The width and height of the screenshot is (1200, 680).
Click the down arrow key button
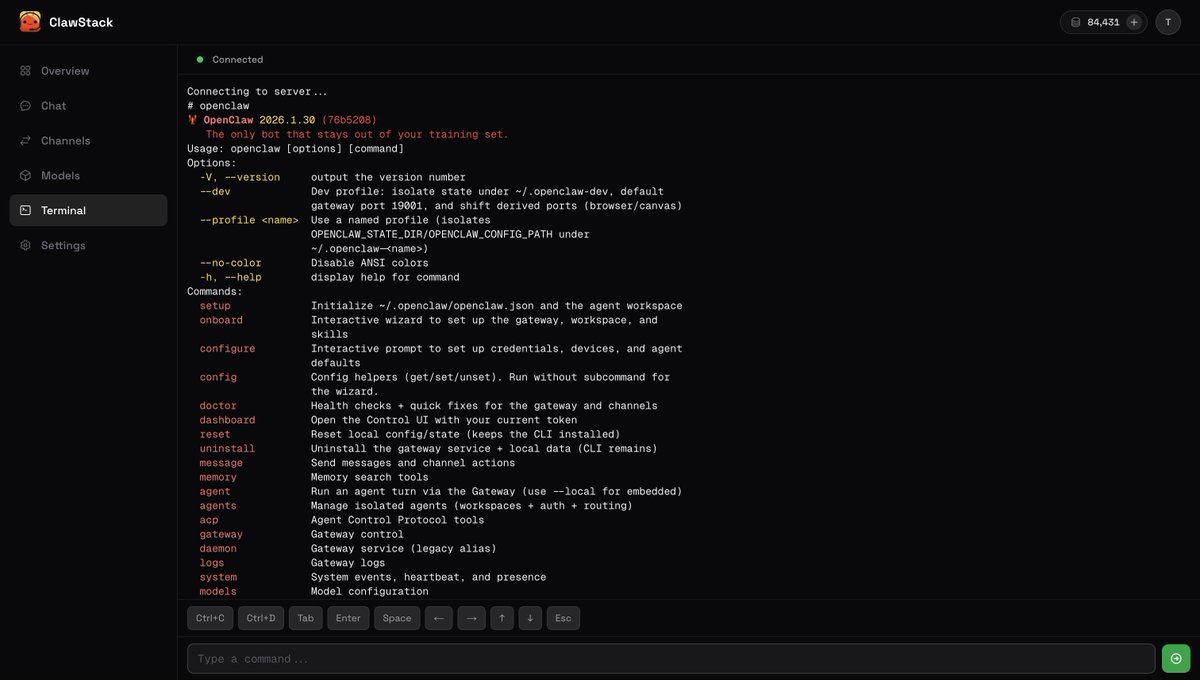pyautogui.click(x=530, y=618)
